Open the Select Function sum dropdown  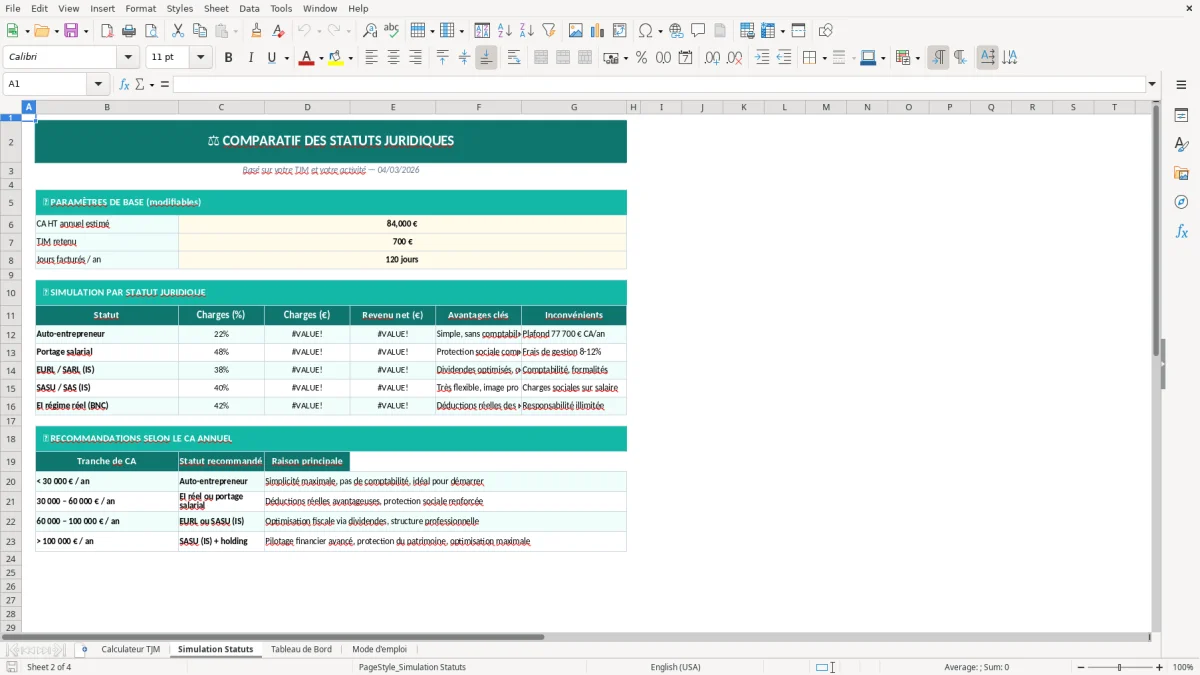tap(152, 84)
